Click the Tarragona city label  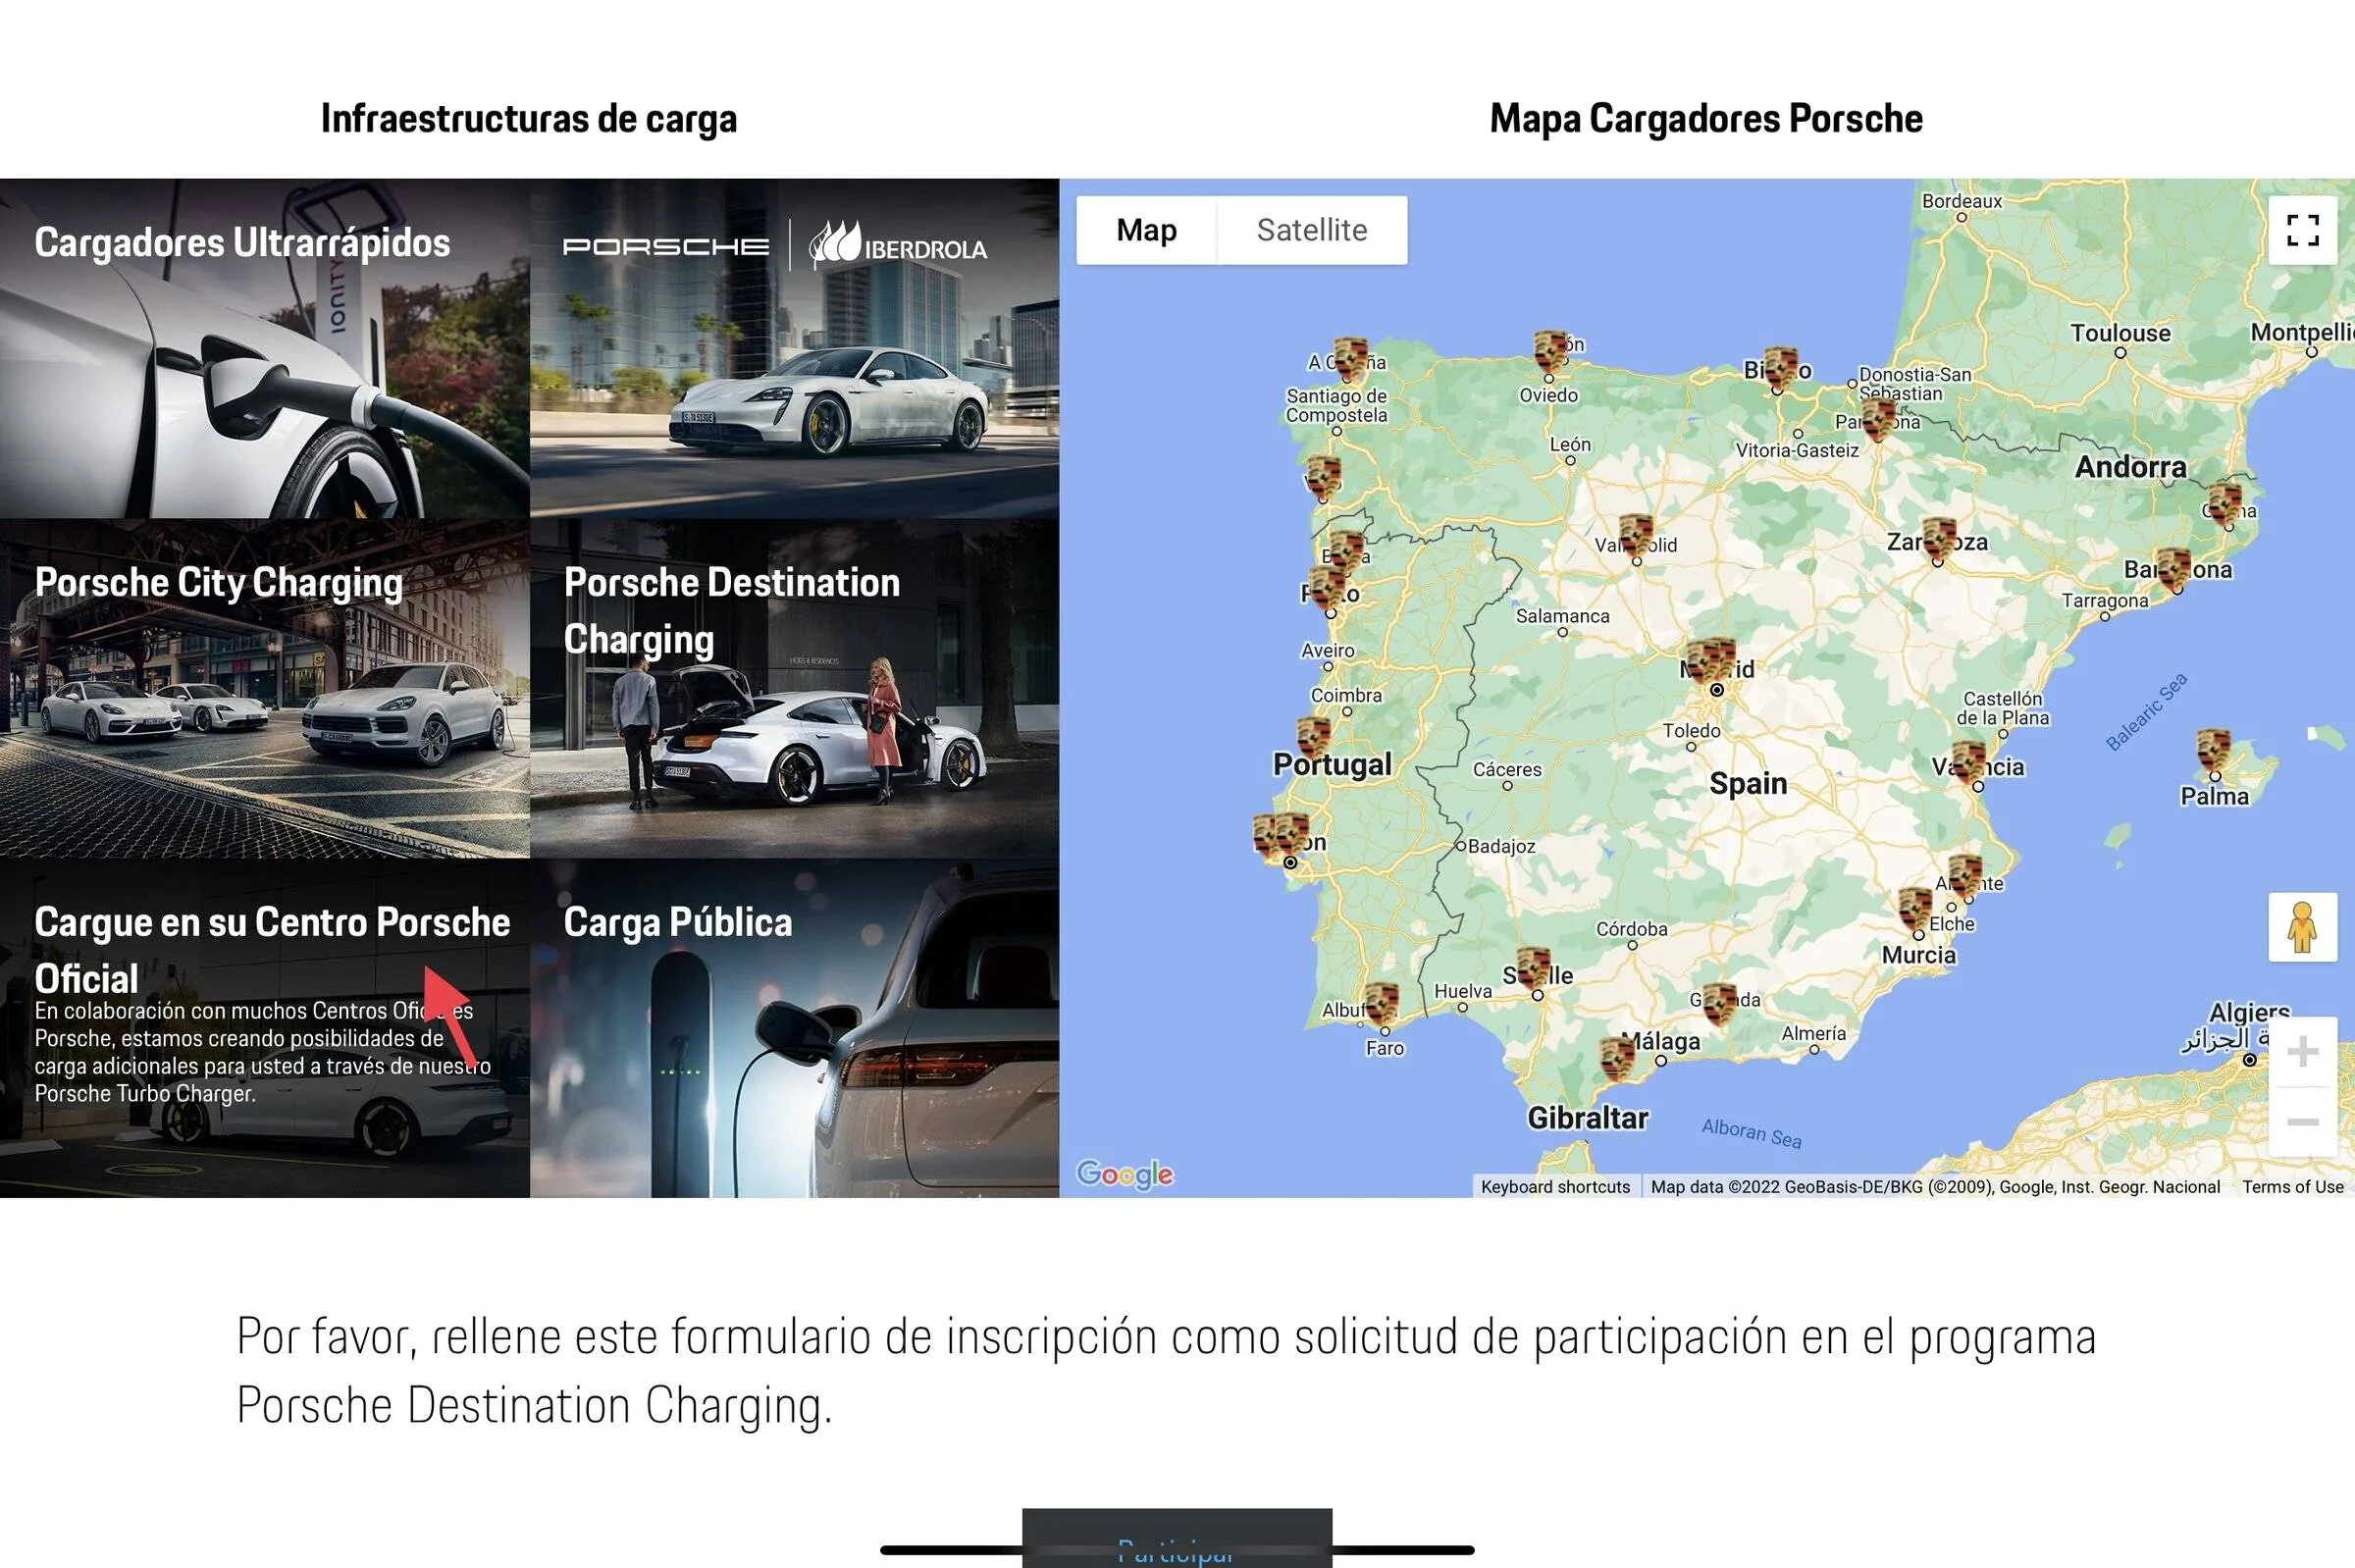tap(2104, 601)
